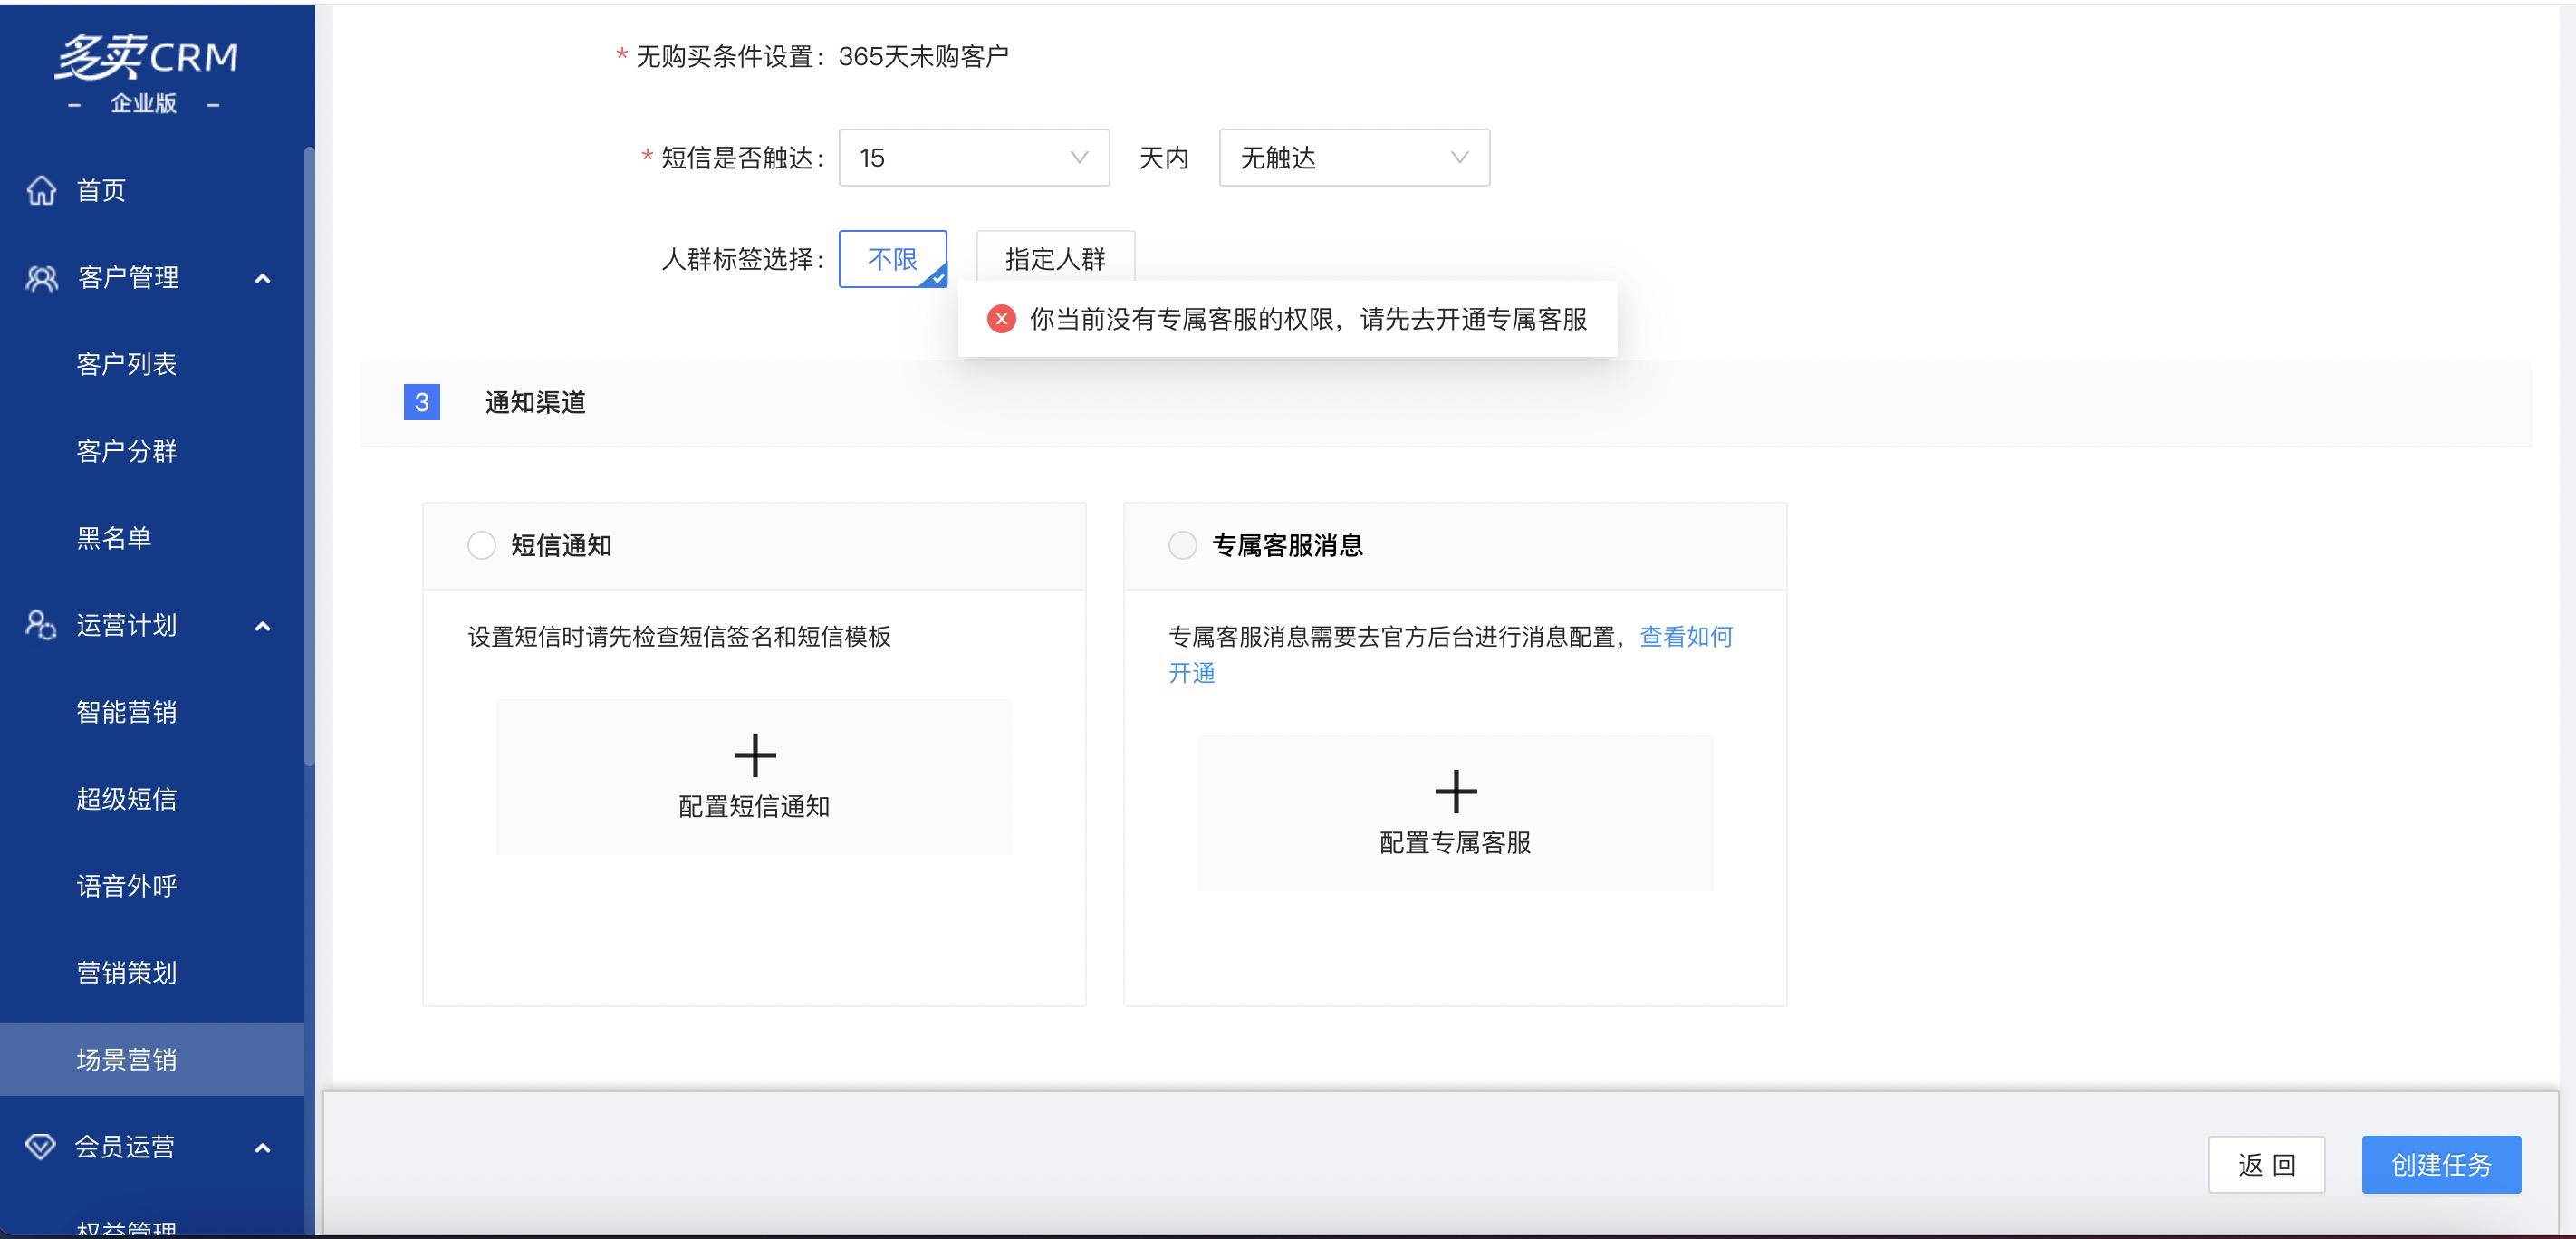Click the 创建任务 button
Viewport: 2576px width, 1239px height.
[2440, 1164]
